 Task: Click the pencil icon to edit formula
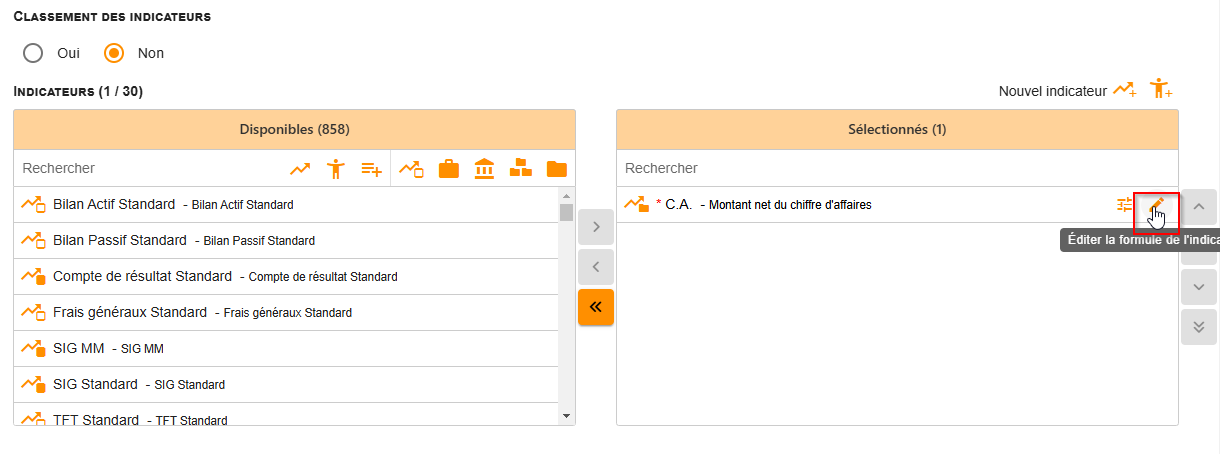1157,205
